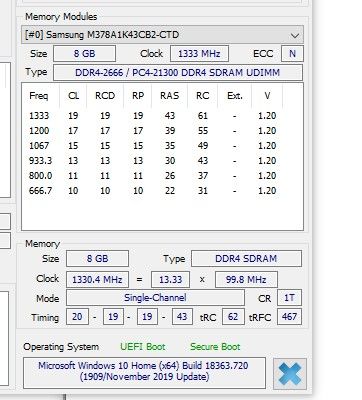The width and height of the screenshot is (362, 400).
Task: Click the module Clock 1333 MHz field
Action: pos(199,54)
